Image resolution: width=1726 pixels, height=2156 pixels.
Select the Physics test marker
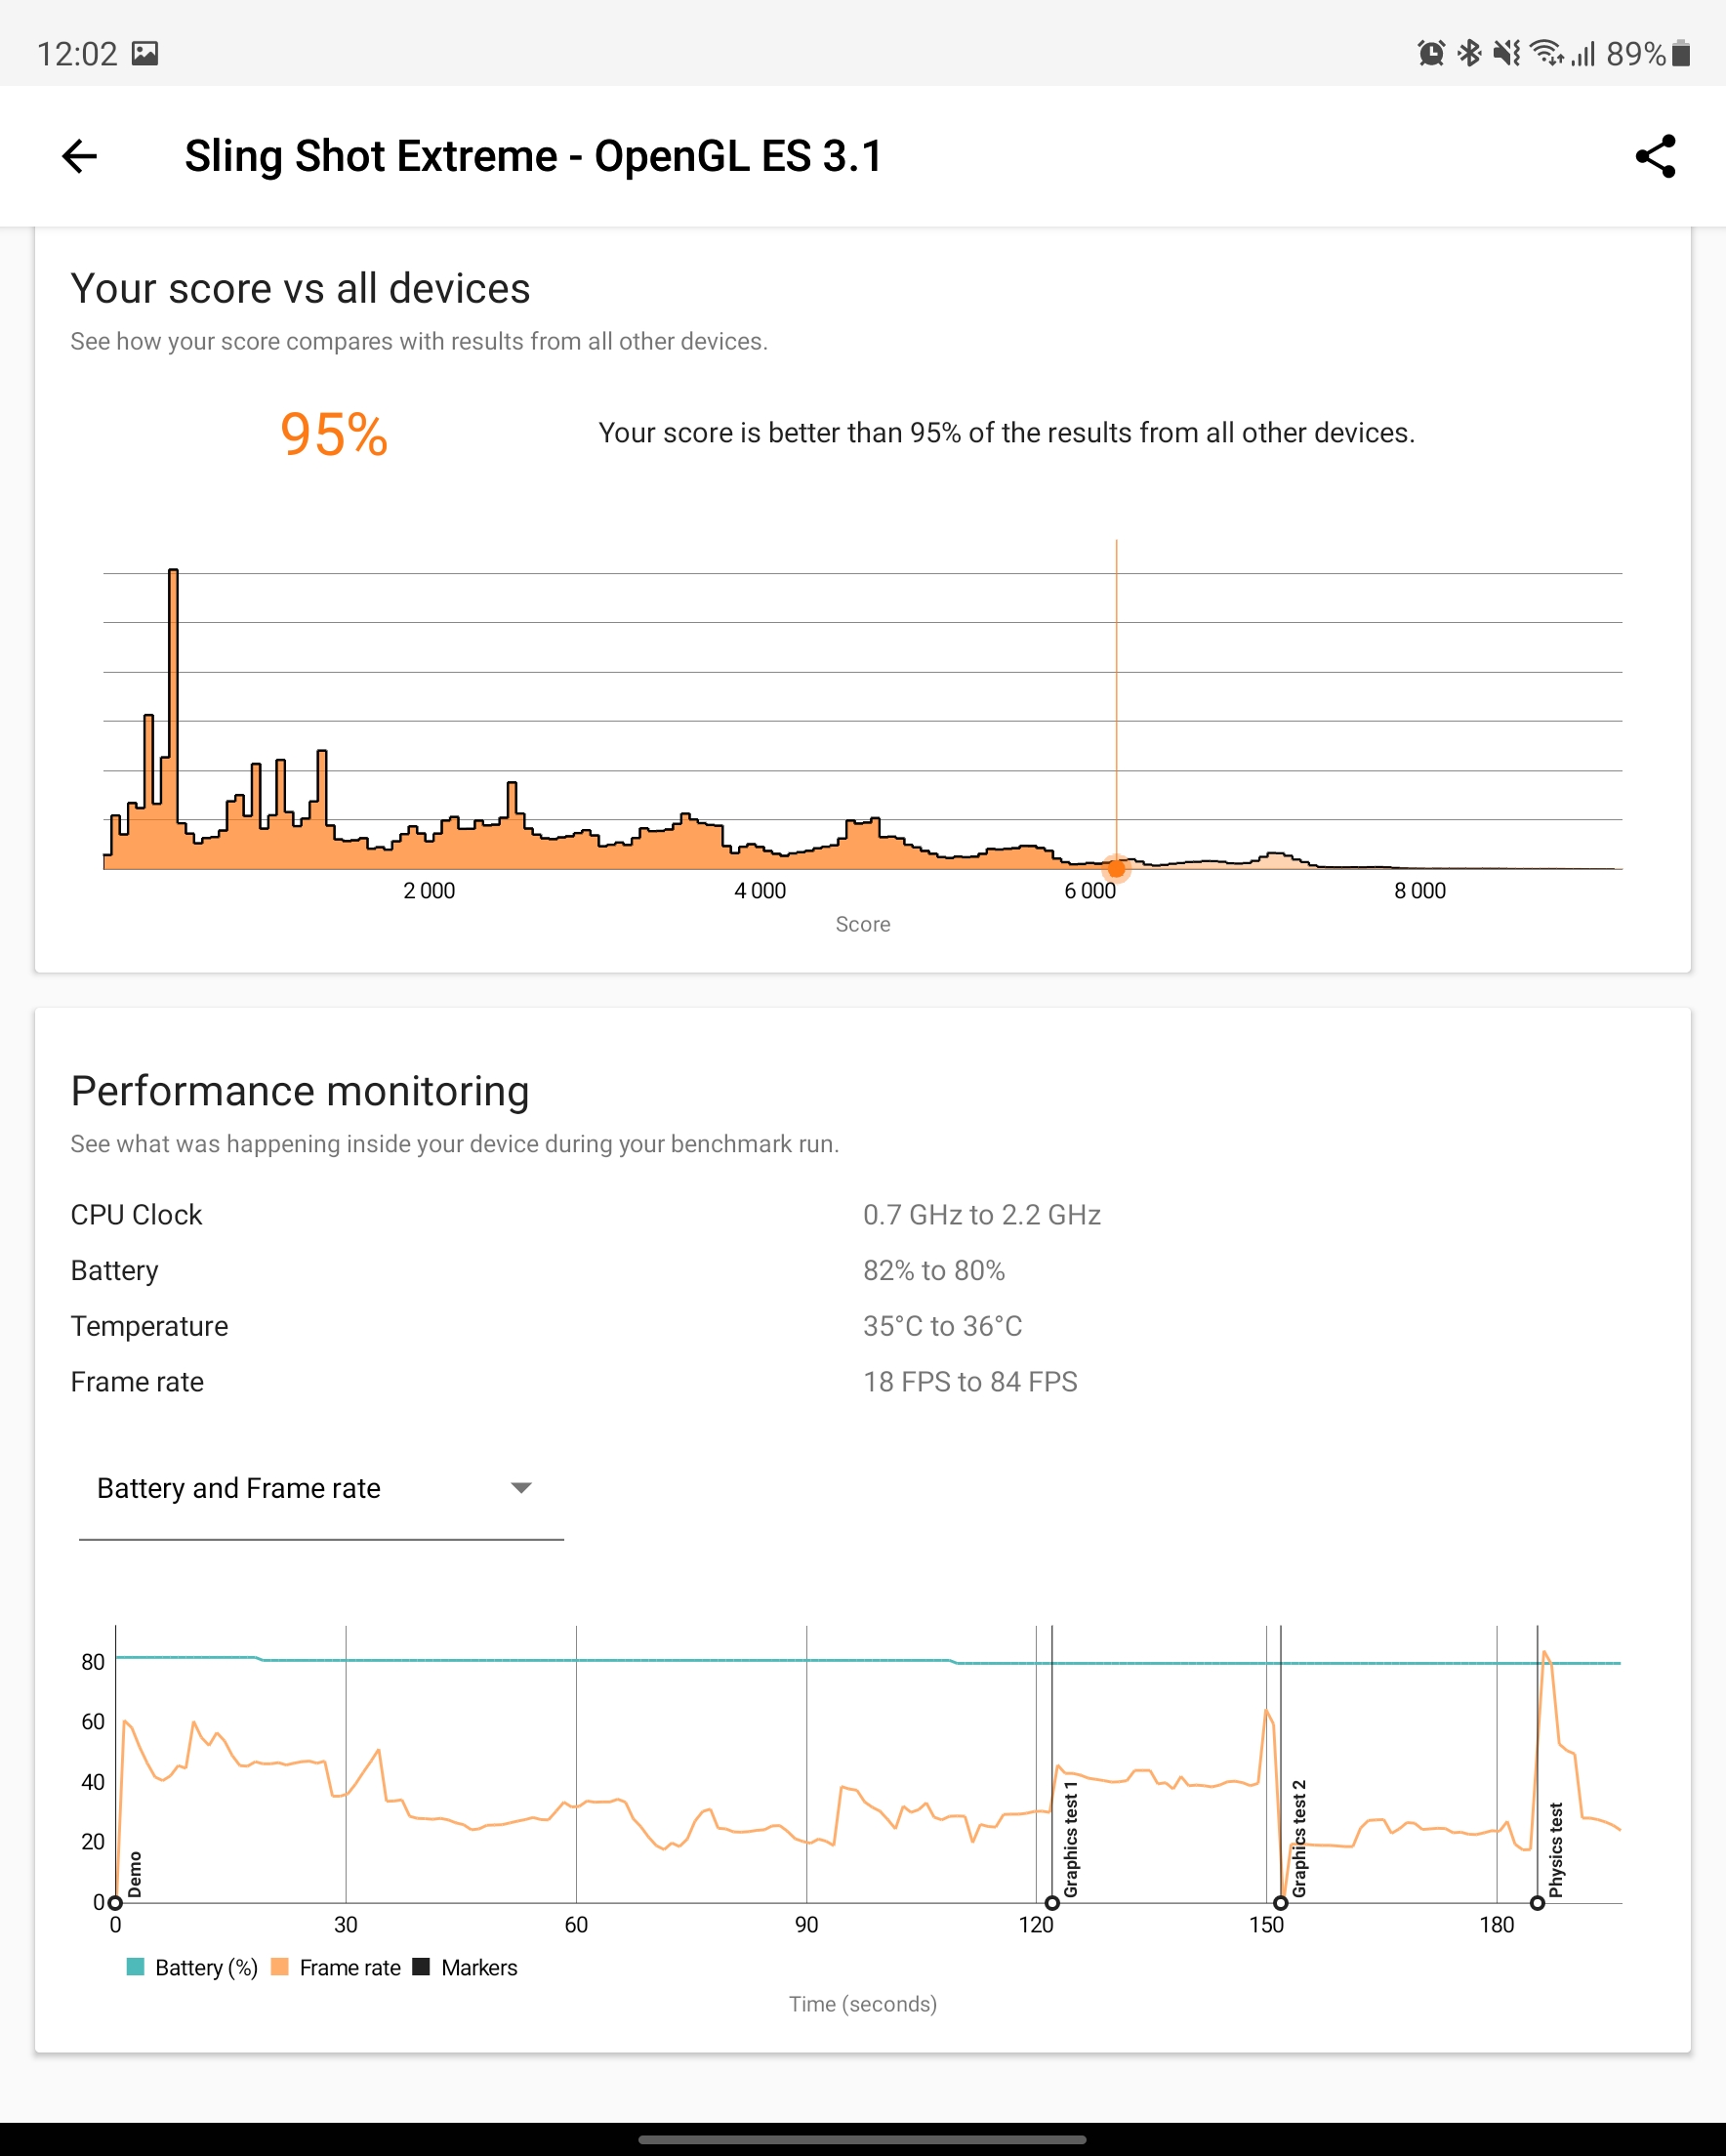click(1538, 1903)
